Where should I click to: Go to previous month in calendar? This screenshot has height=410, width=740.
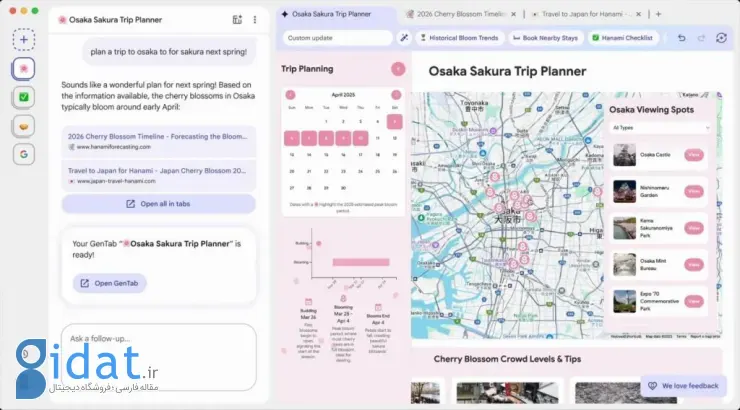tap(290, 95)
